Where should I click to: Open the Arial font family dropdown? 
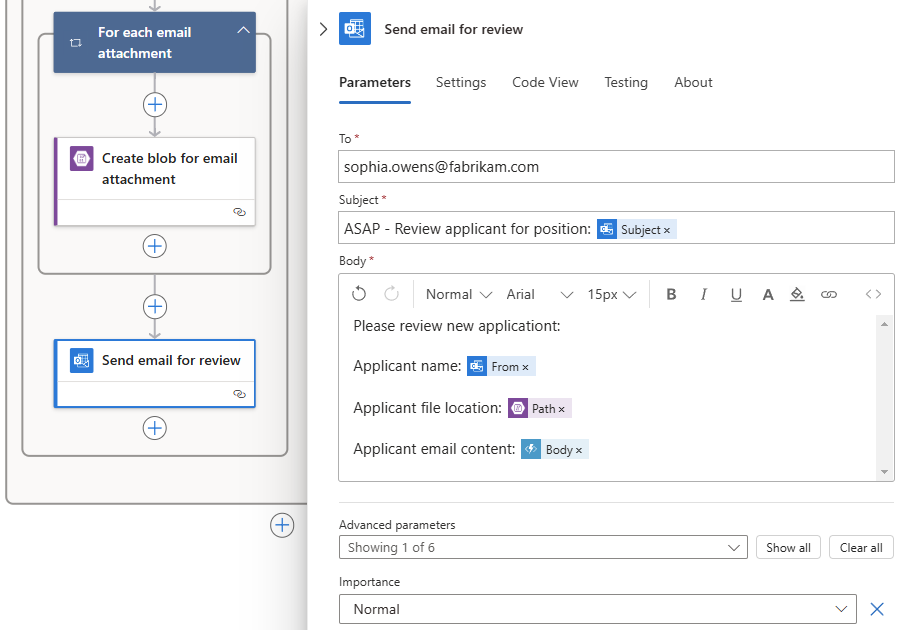535,293
